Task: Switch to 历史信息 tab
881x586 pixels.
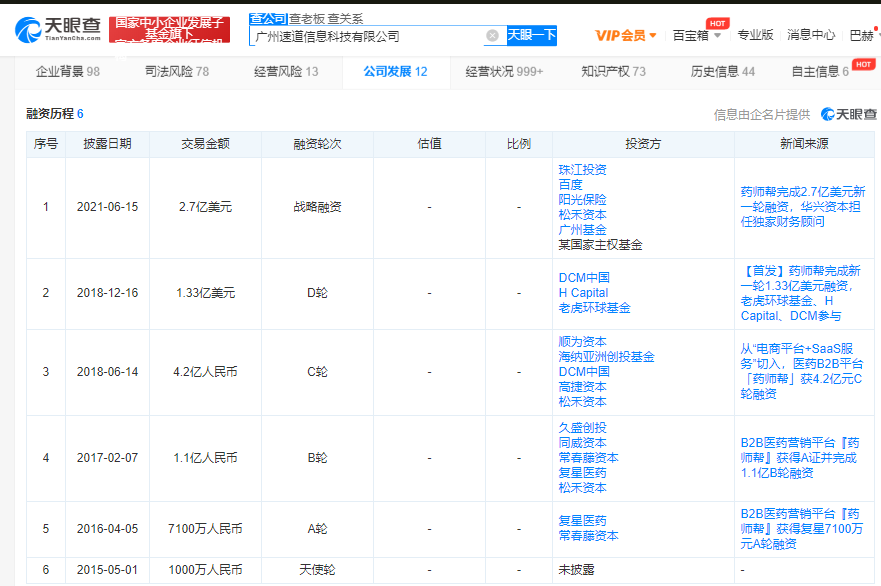Action: point(723,71)
